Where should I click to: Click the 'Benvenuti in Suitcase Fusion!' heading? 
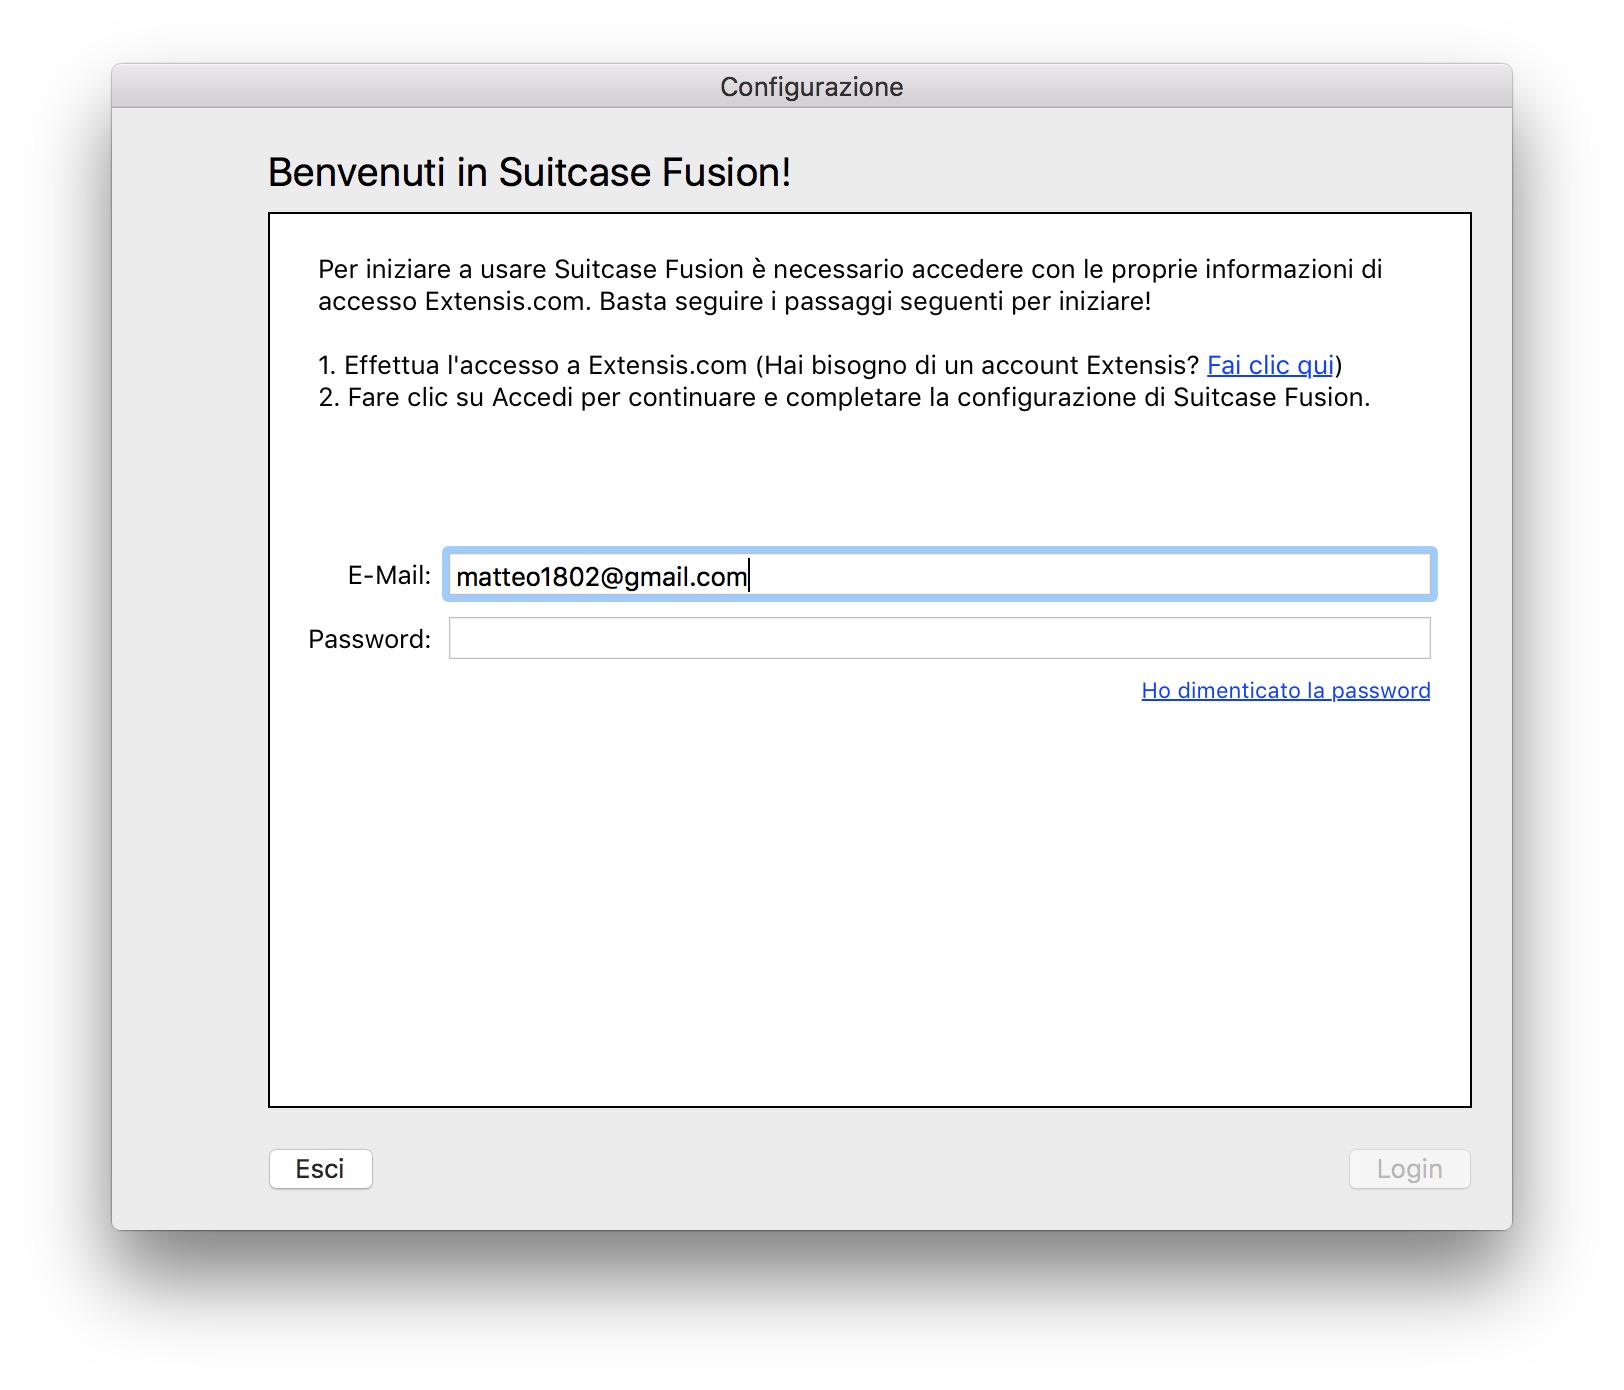click(x=529, y=172)
